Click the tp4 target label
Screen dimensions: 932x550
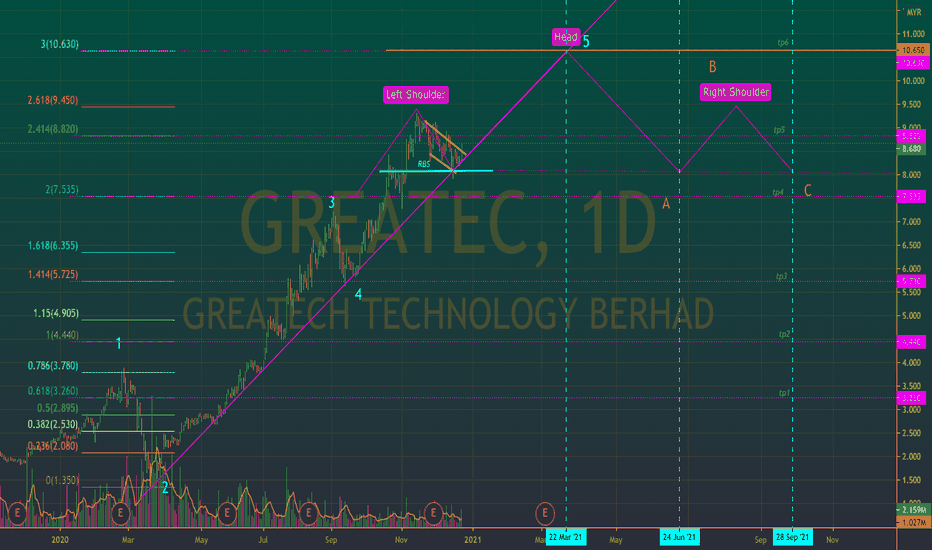point(777,192)
